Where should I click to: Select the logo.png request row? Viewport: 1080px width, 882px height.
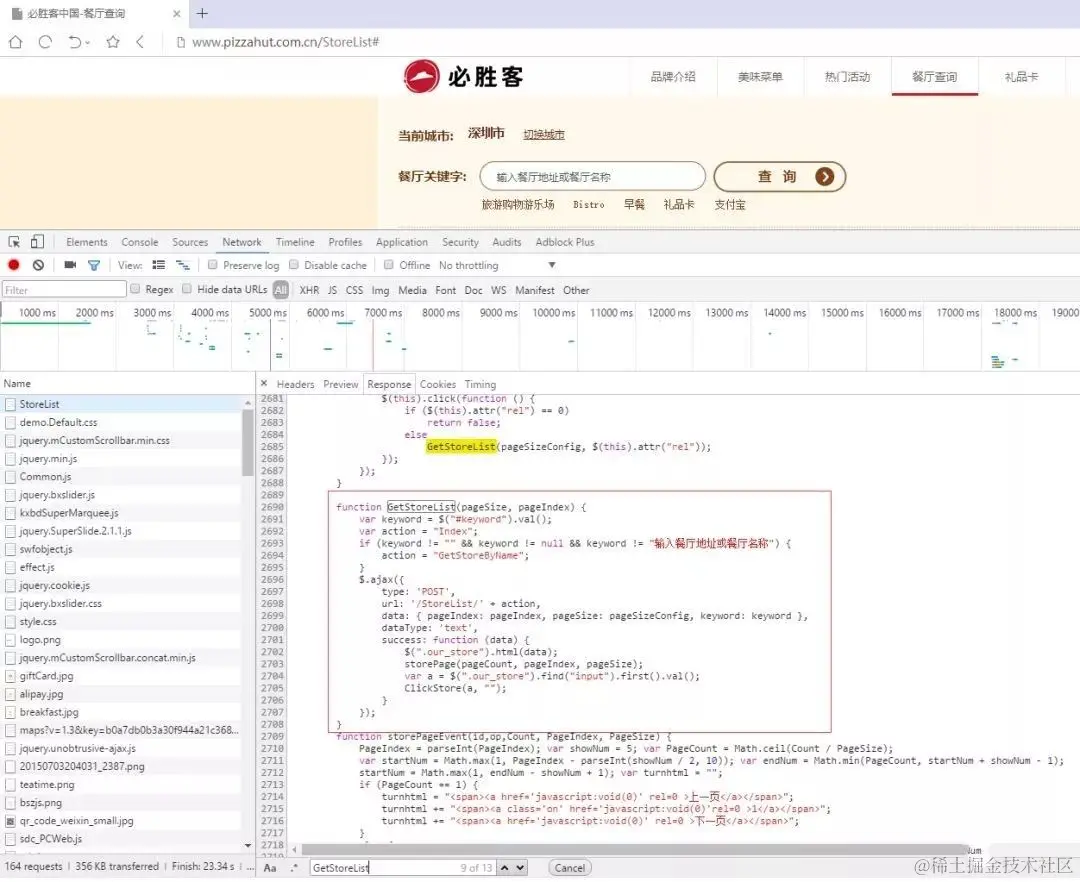pos(121,640)
